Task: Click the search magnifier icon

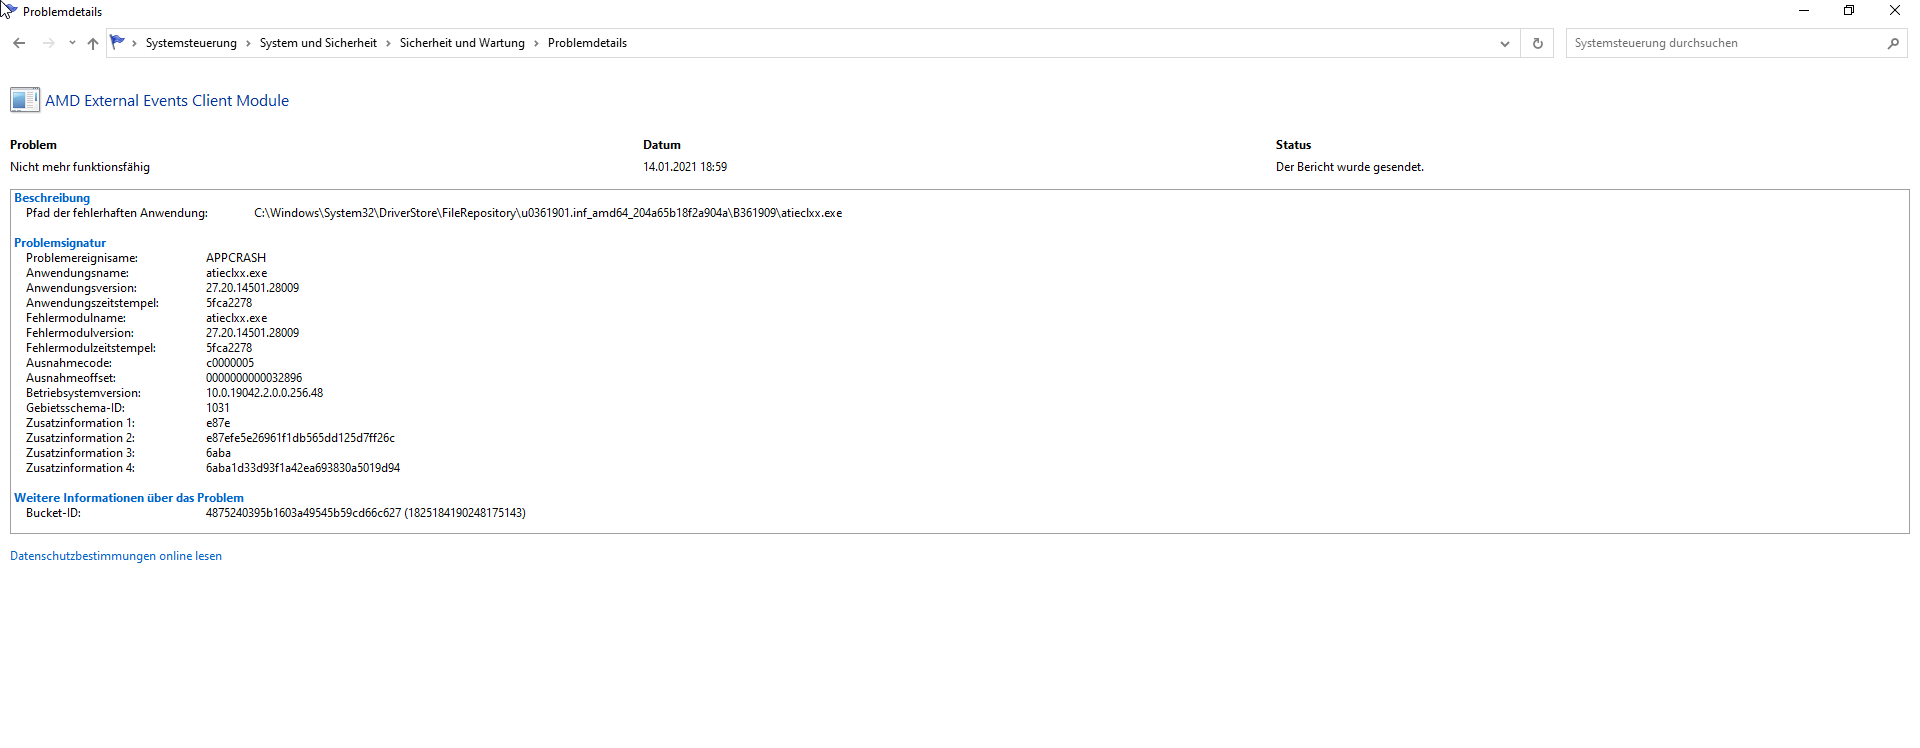Action: [x=1893, y=43]
